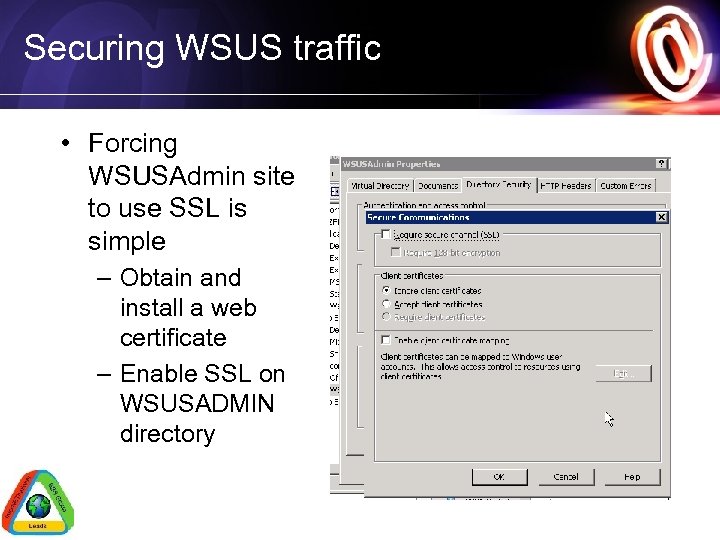
Task: Select Require client certificates radio button
Action: [x=386, y=316]
